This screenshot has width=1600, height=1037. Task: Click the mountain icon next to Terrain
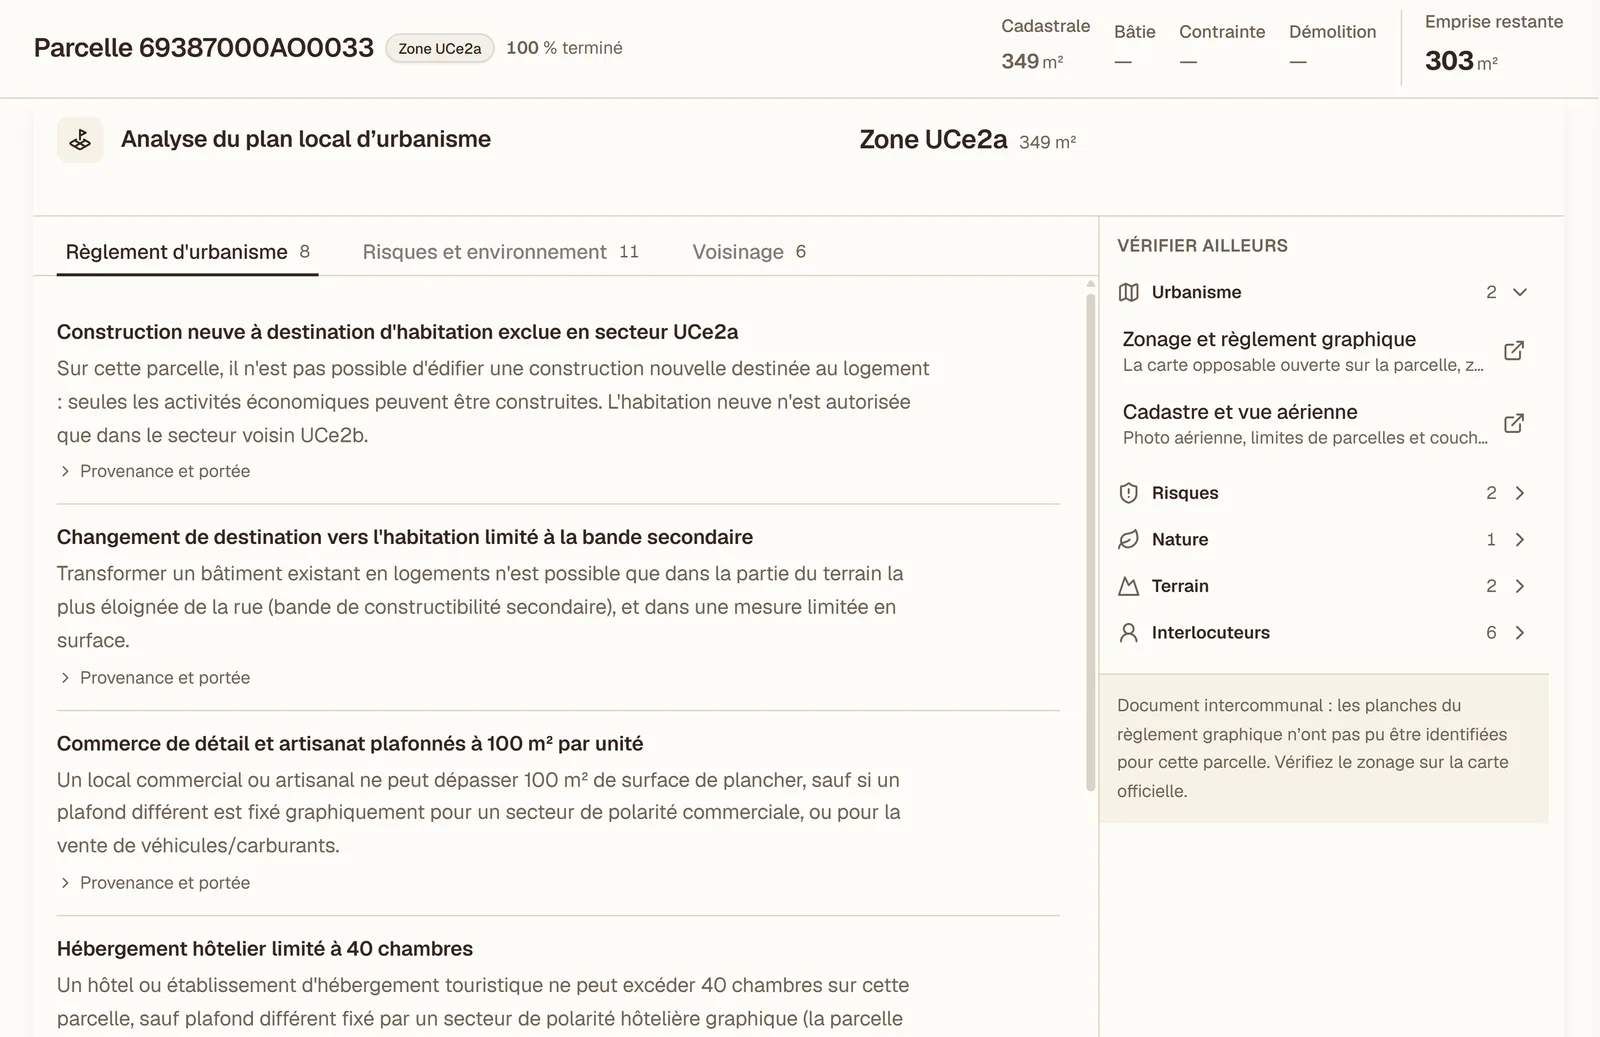(x=1129, y=586)
